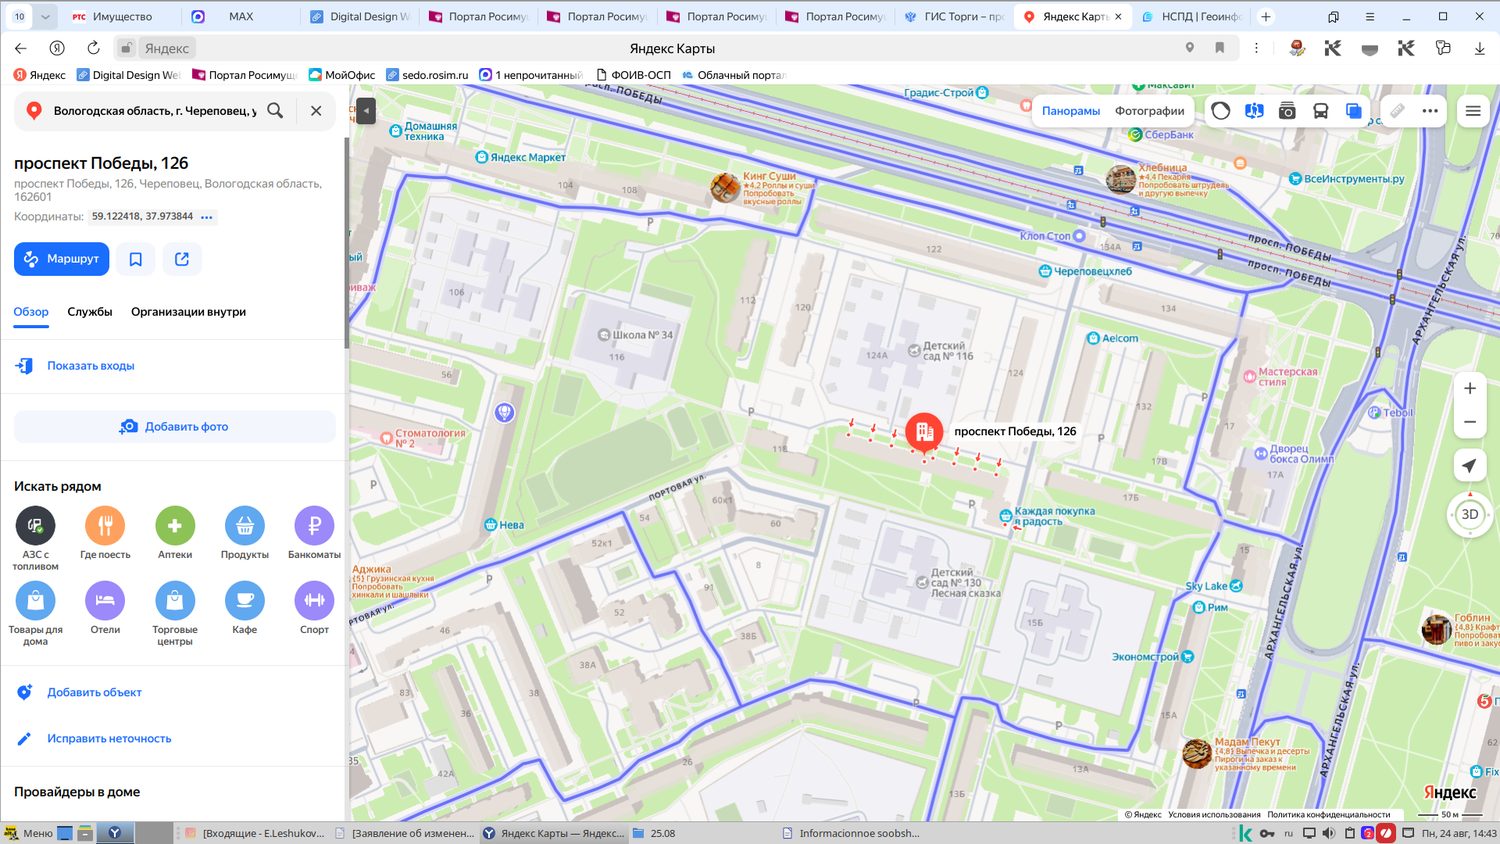Open the Yandex Maps hamburger menu
This screenshot has width=1500, height=844.
pos(1473,111)
